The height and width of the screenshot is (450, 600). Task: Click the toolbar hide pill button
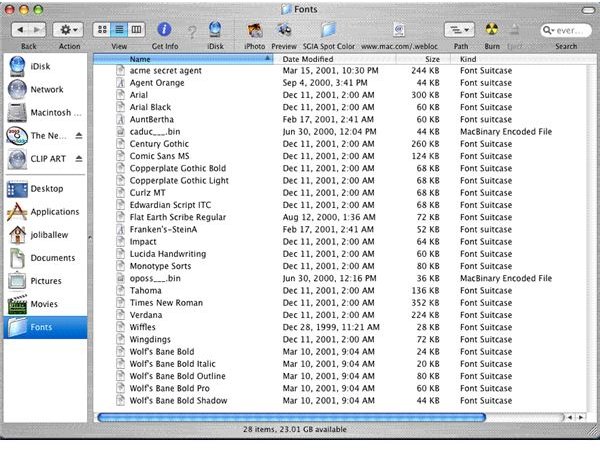588,10
